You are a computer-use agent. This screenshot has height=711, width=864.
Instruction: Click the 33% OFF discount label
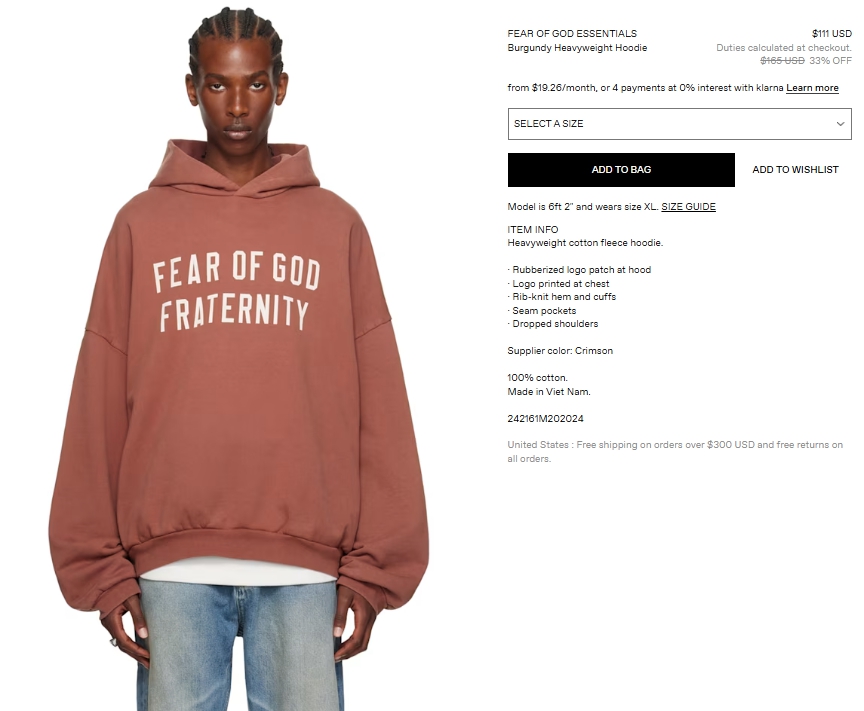click(830, 61)
